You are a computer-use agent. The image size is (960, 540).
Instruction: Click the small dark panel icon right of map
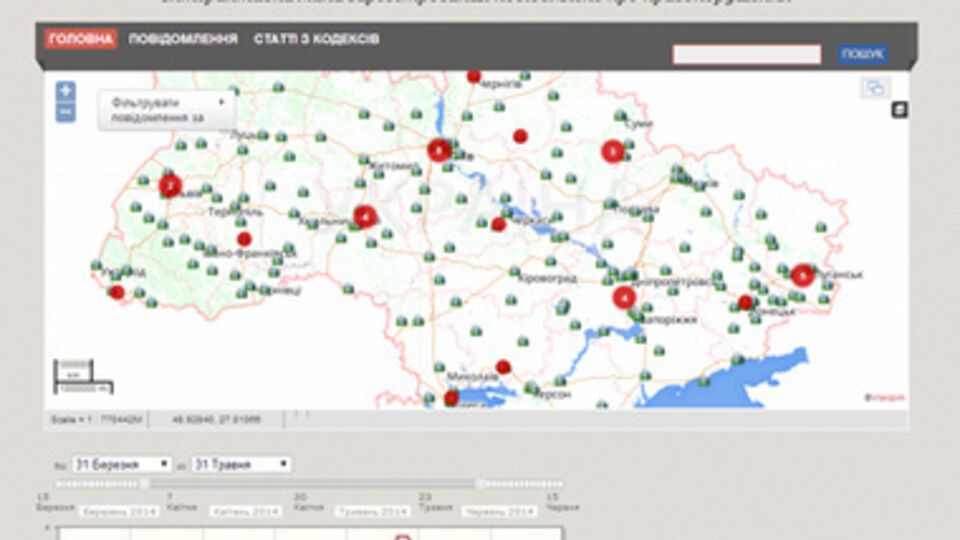(x=899, y=110)
